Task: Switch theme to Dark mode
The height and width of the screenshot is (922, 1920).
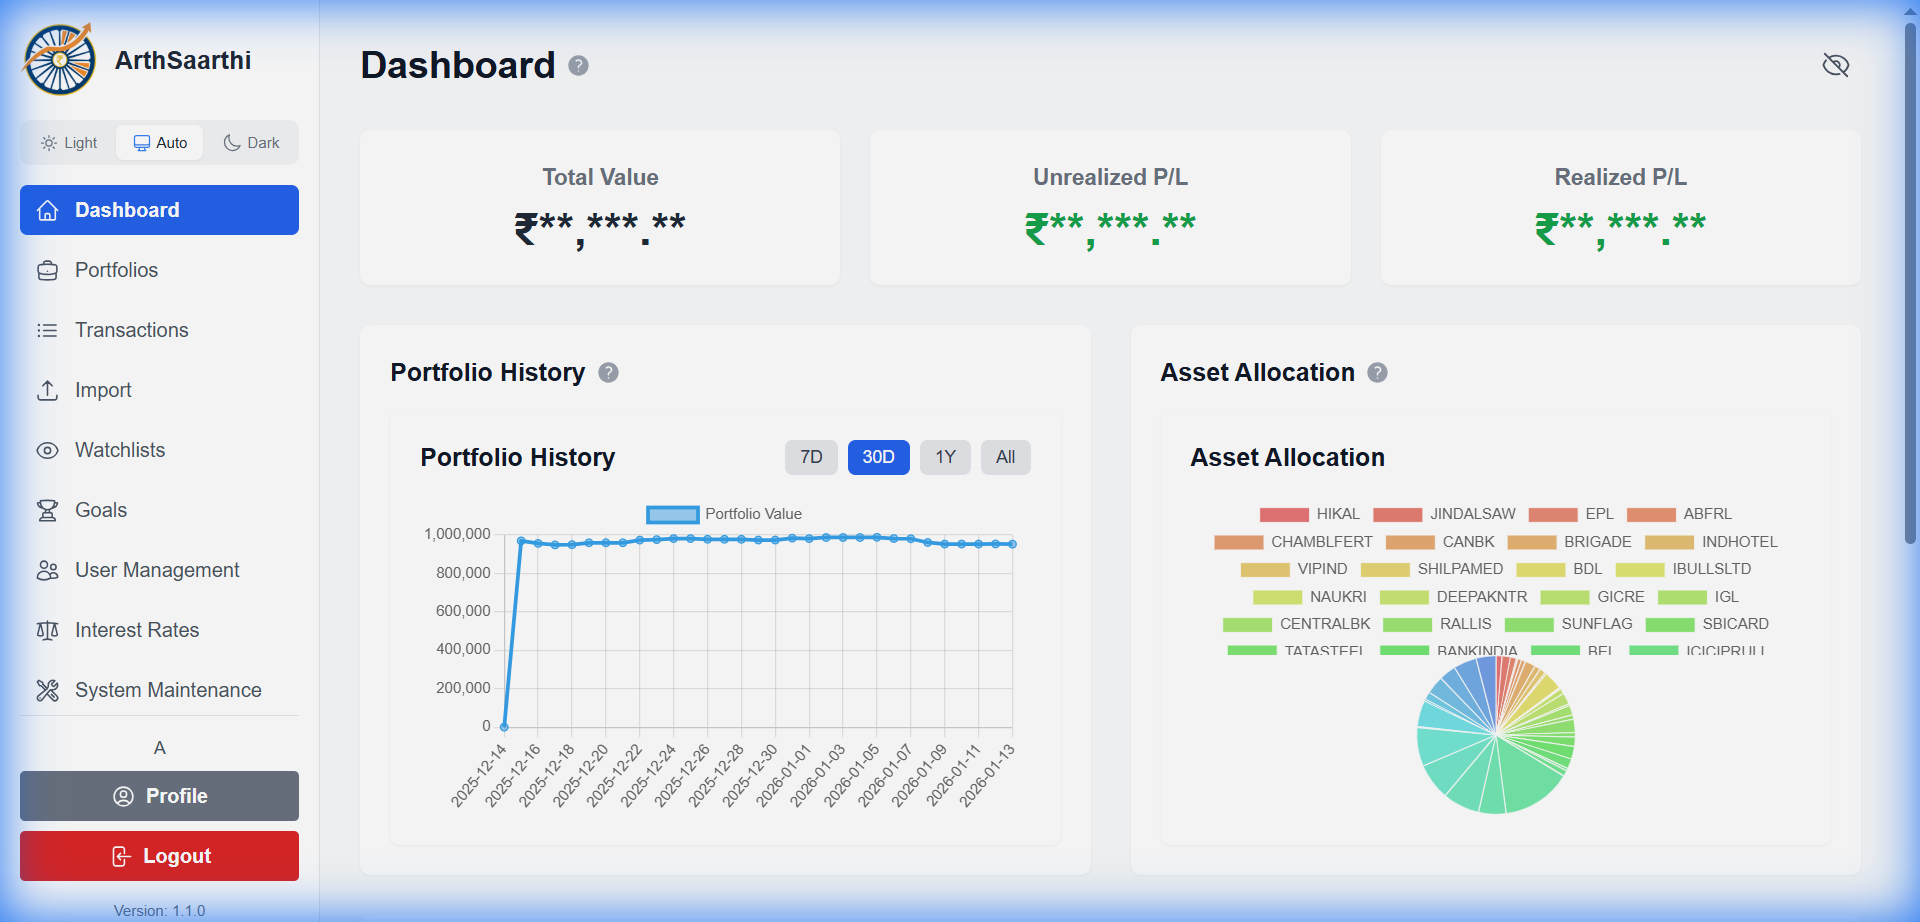Action: click(250, 142)
